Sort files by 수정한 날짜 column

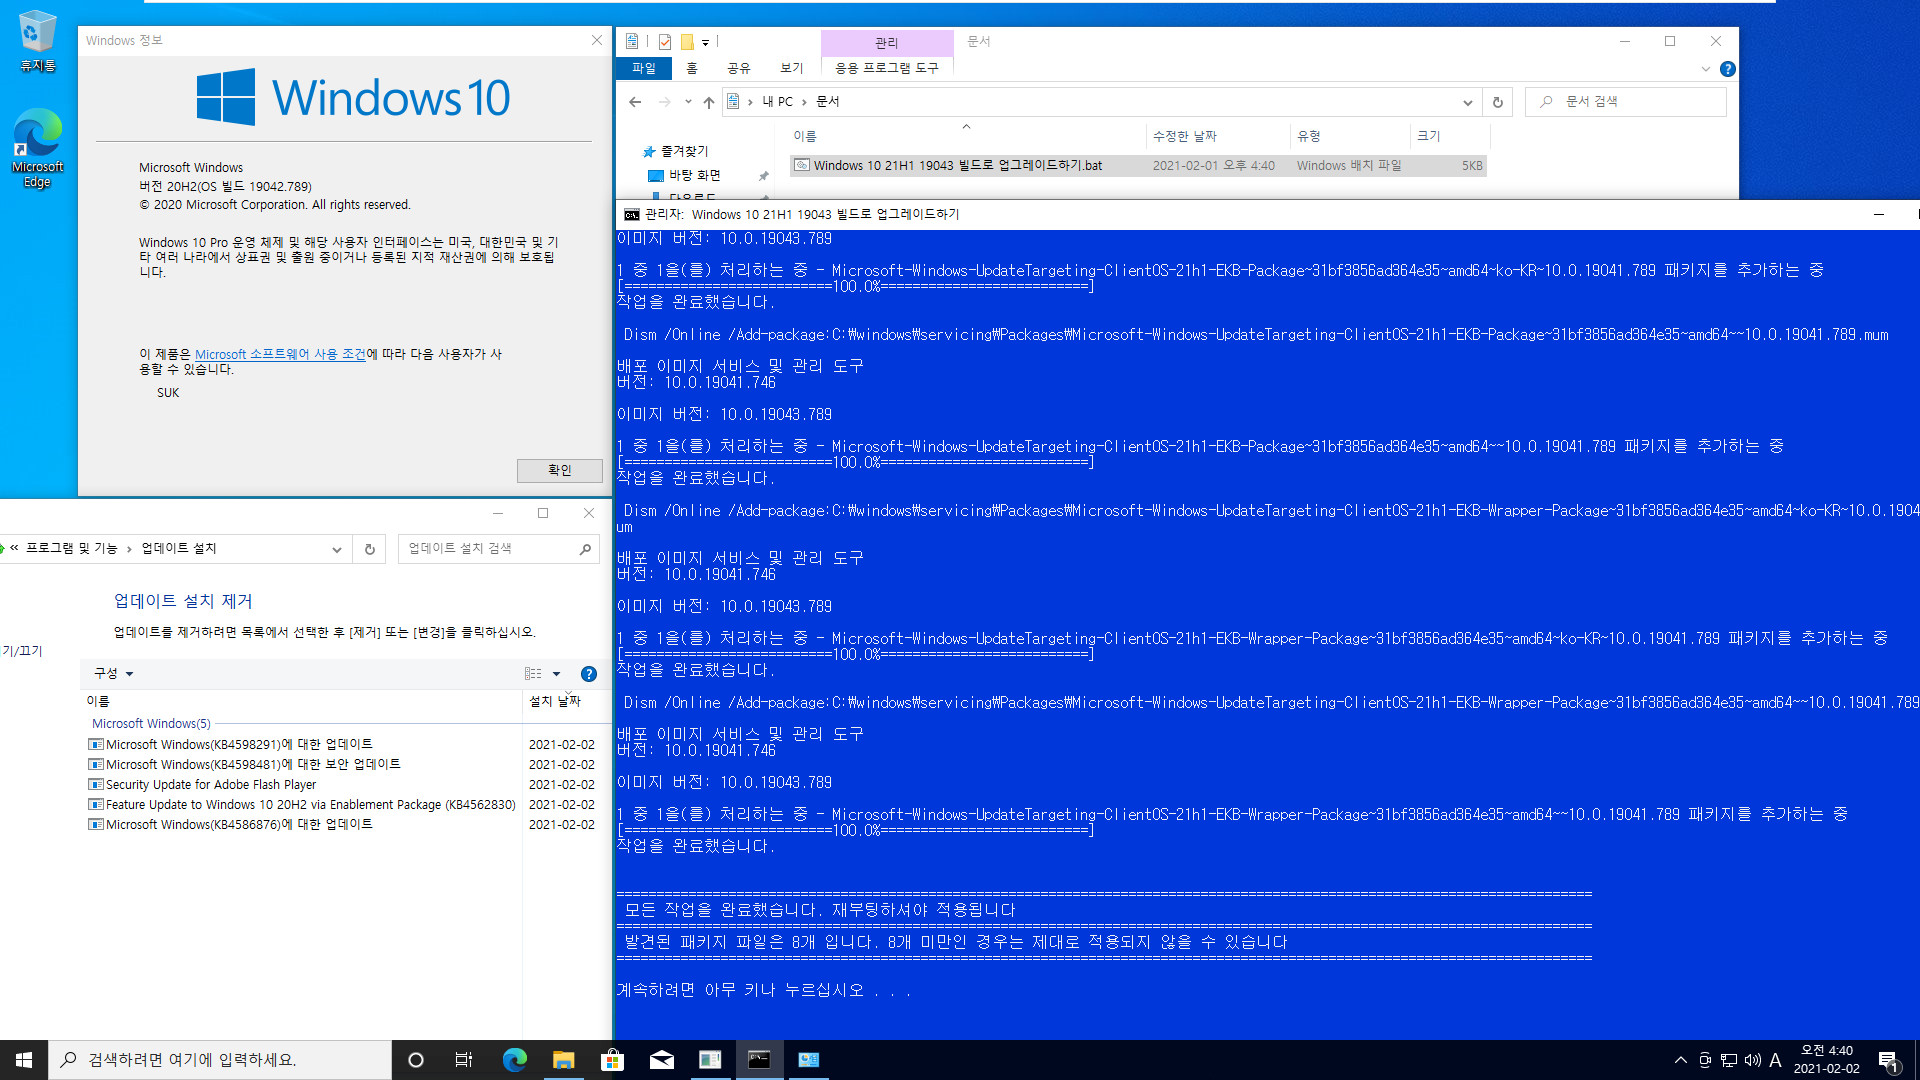1218,136
